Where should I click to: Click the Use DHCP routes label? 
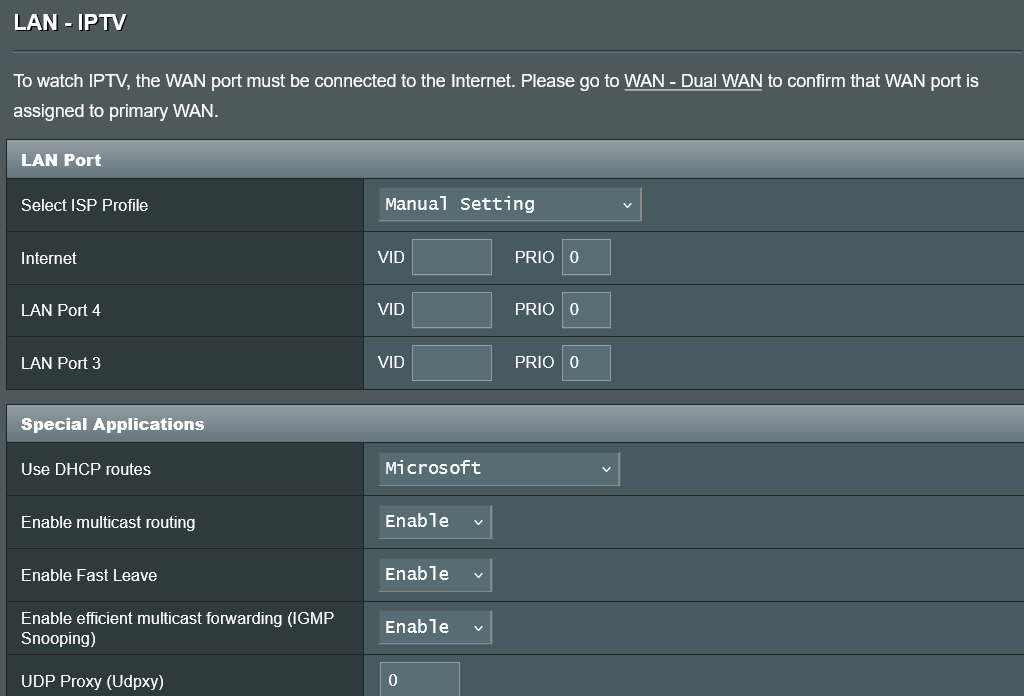[86, 469]
